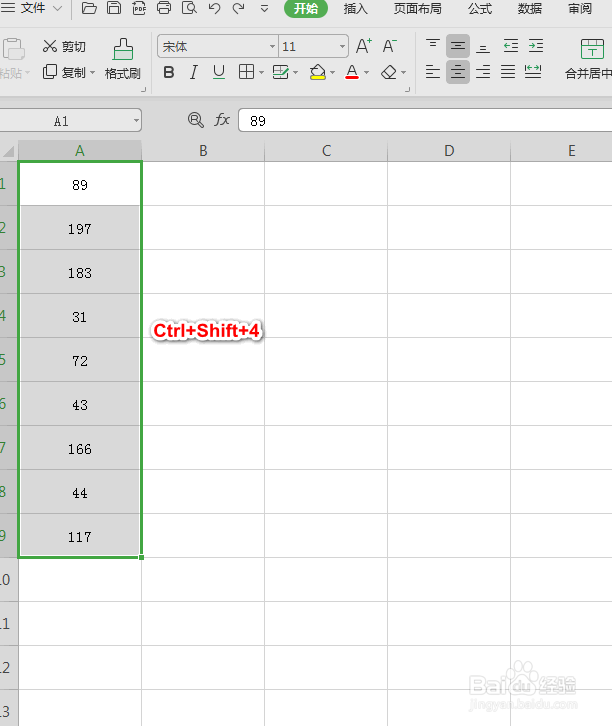
Task: Open the 数据 tab
Action: click(x=530, y=8)
